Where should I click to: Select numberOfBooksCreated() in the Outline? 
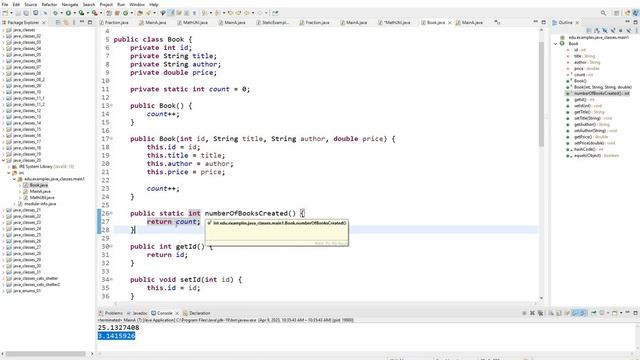click(602, 93)
